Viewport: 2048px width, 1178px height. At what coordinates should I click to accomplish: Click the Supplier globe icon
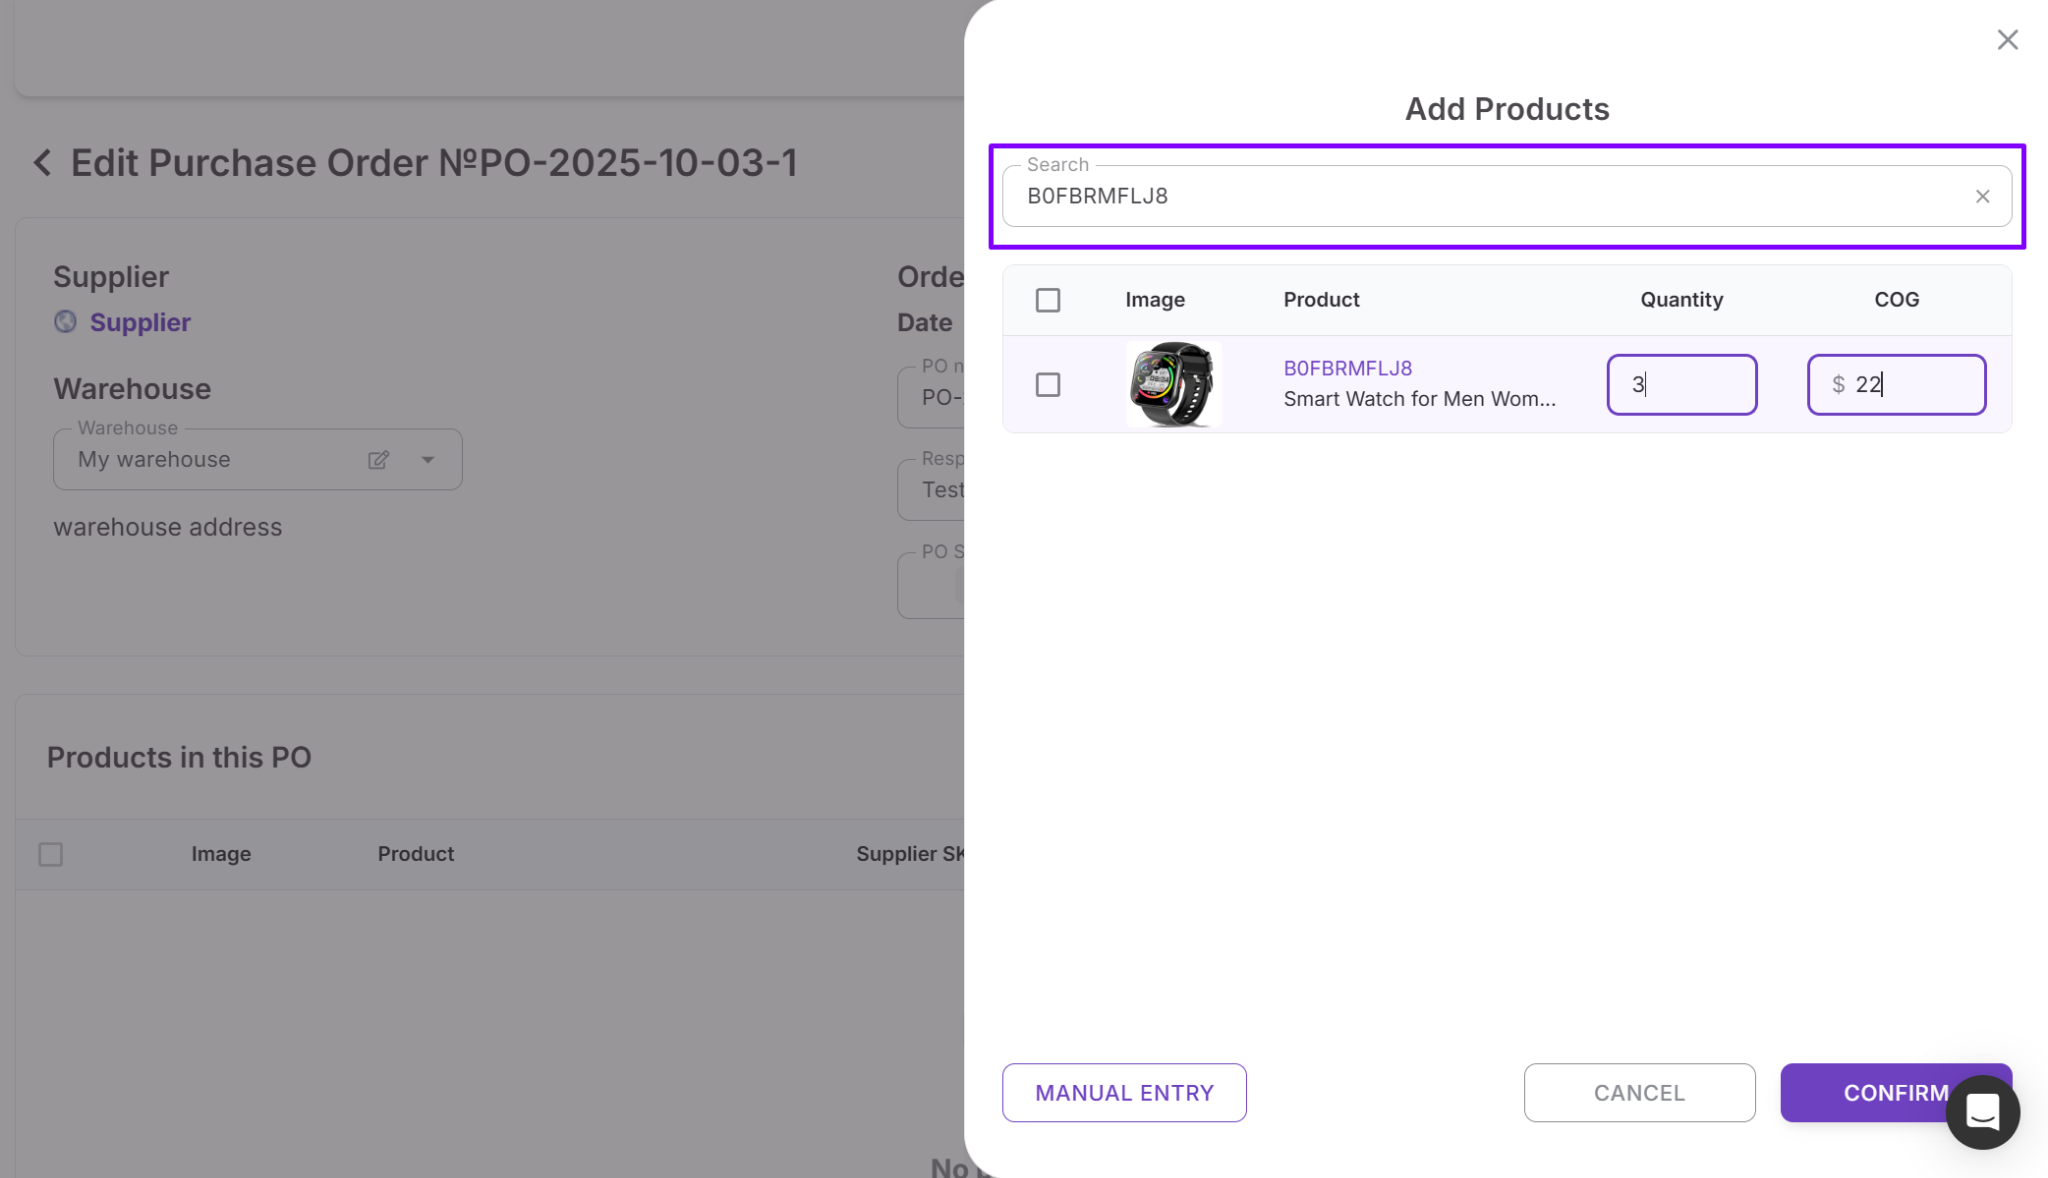pyautogui.click(x=65, y=322)
